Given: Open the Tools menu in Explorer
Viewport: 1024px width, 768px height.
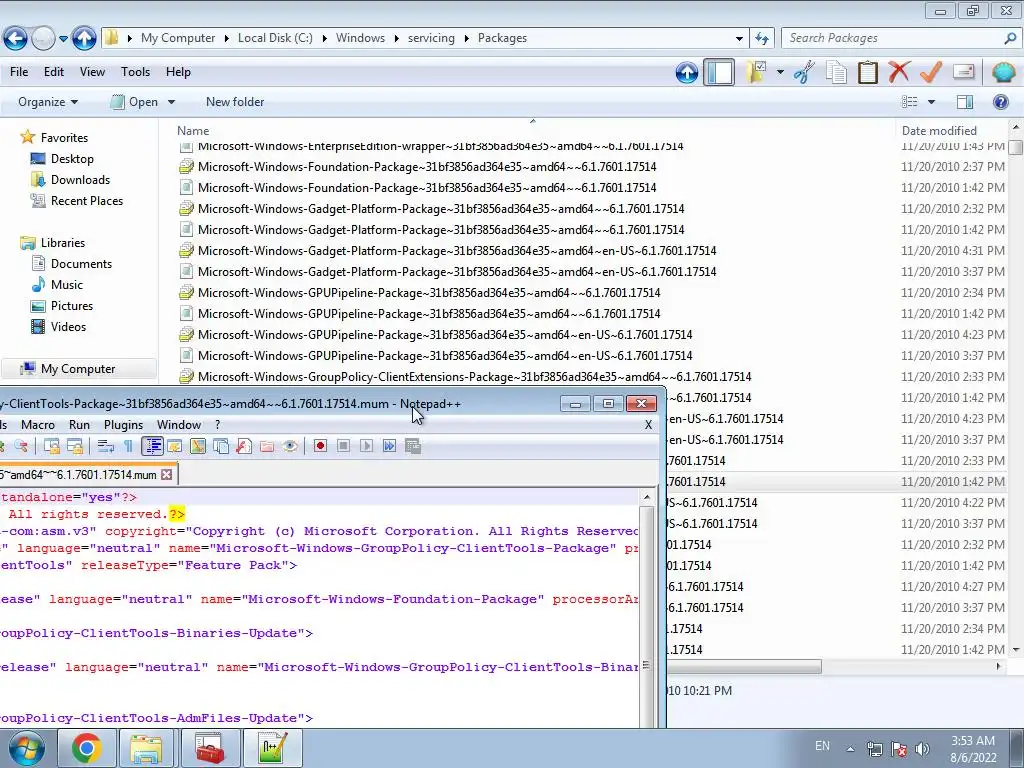Looking at the screenshot, I should pos(135,72).
